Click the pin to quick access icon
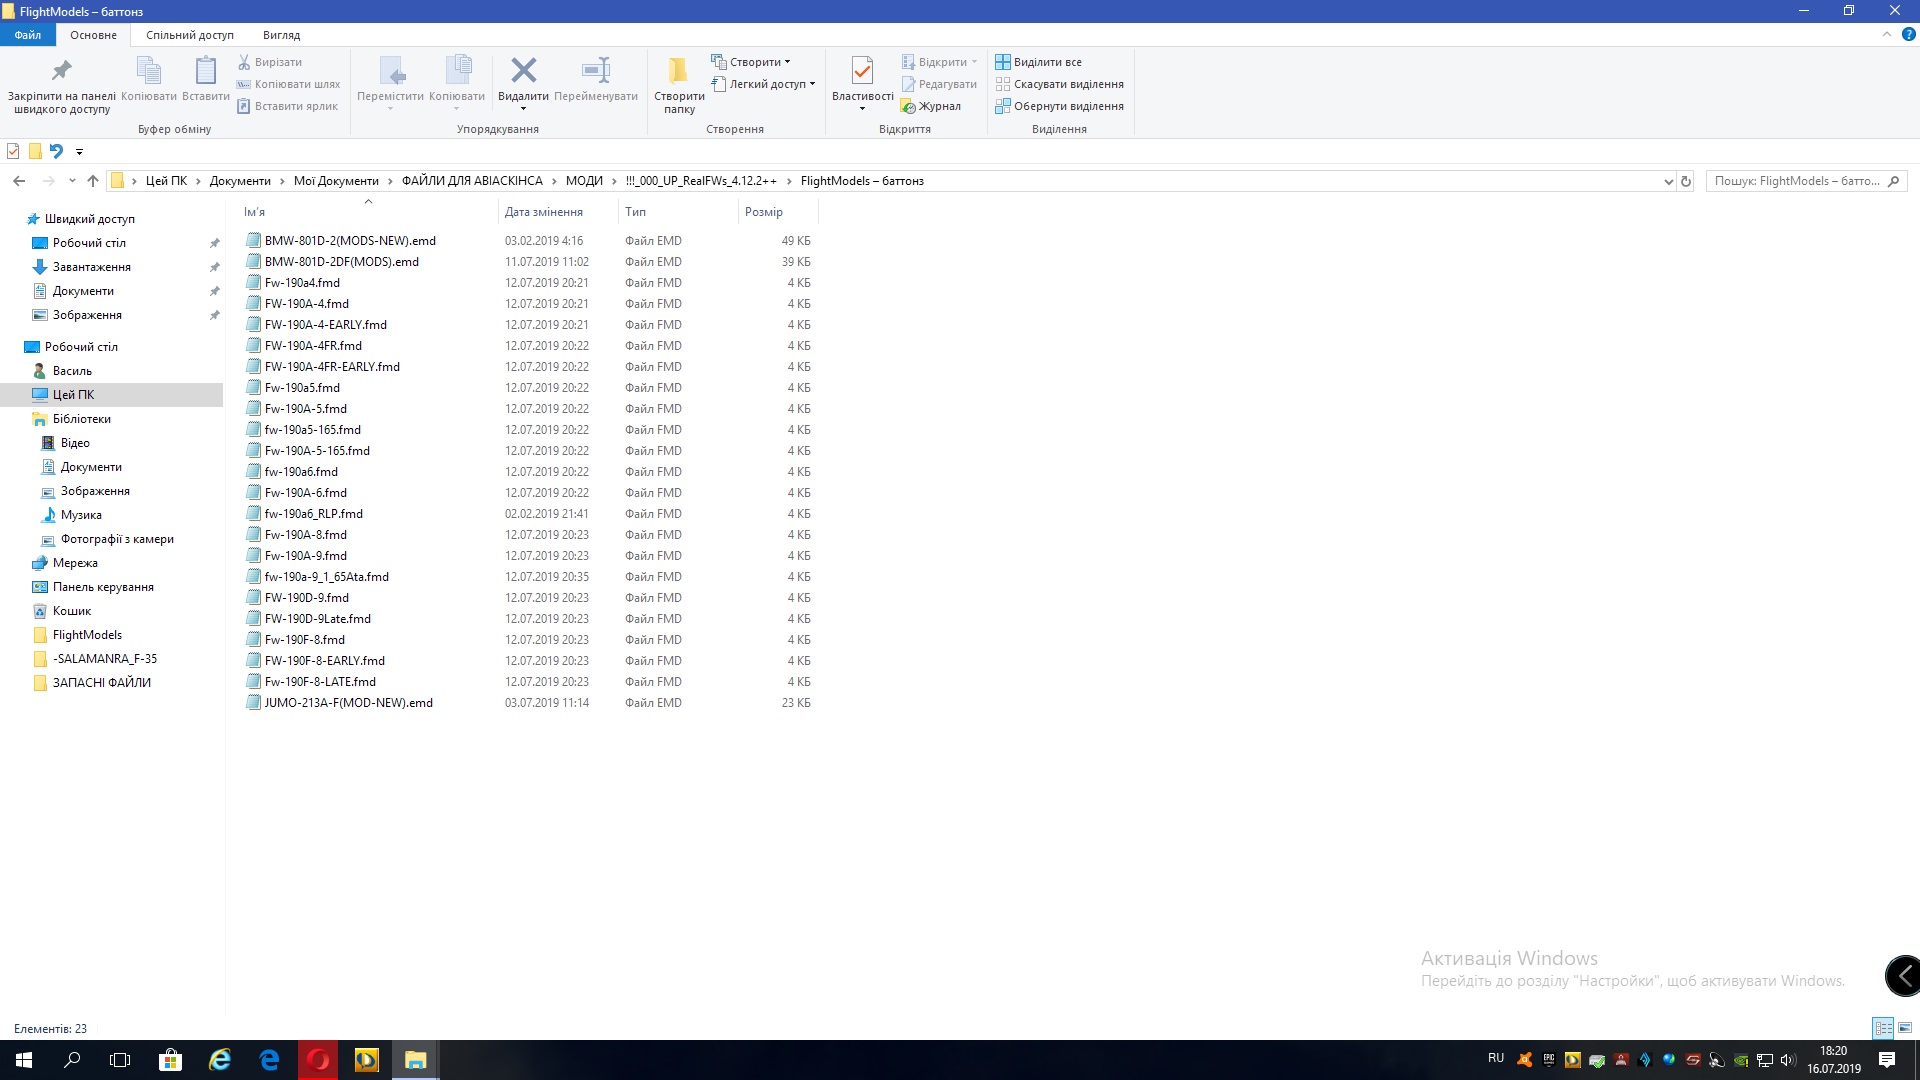The image size is (1920, 1080). [x=61, y=71]
